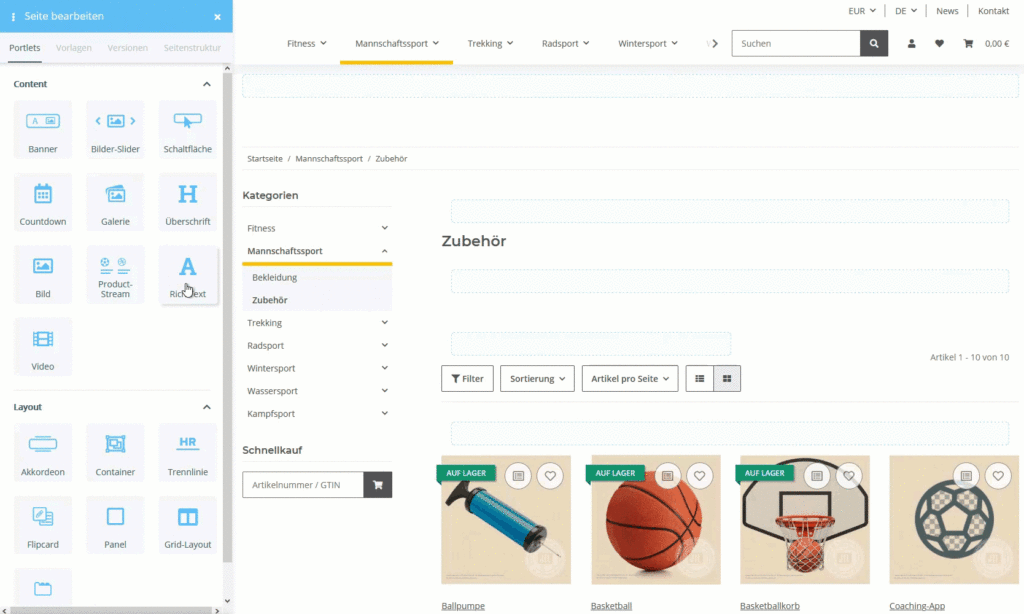Open the Sortierung dropdown
Image resolution: width=1024 pixels, height=614 pixels.
click(x=539, y=378)
